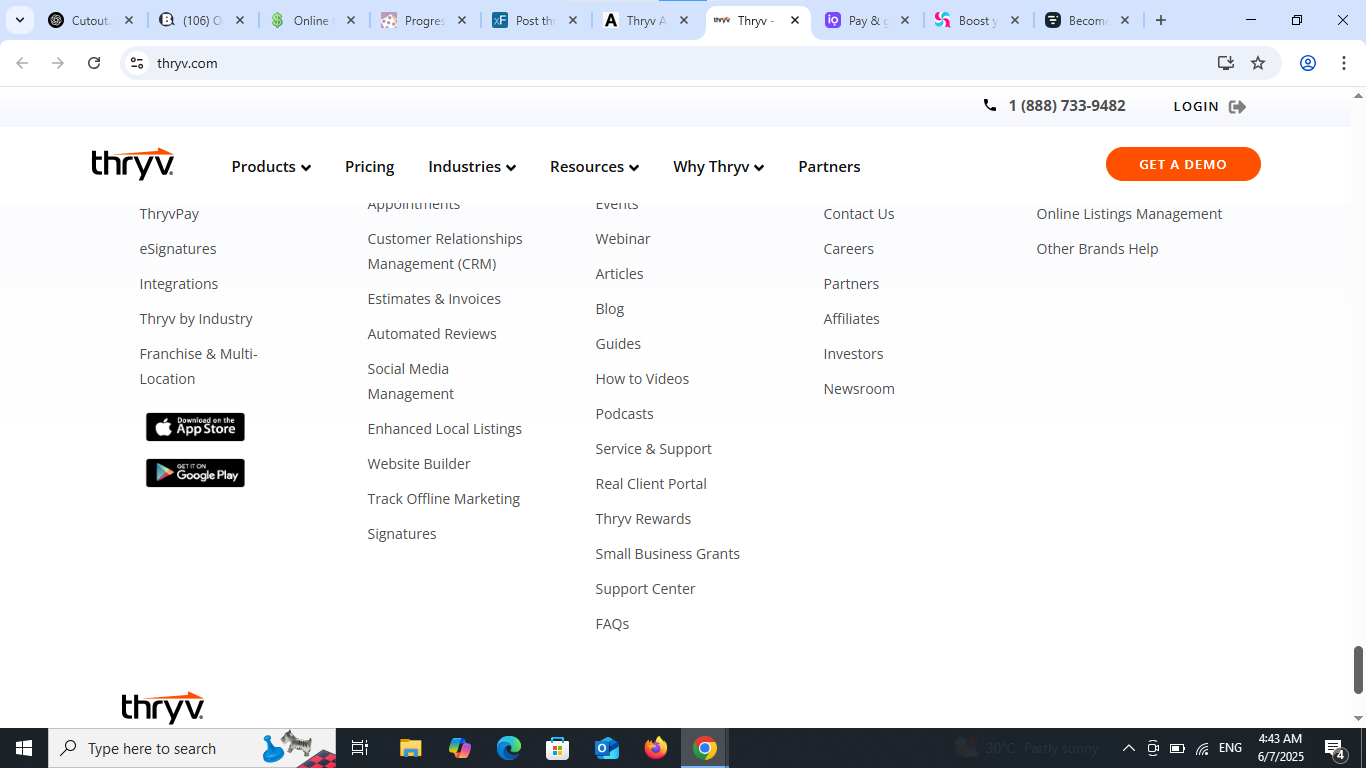This screenshot has height=768, width=1366.
Task: Open Contact Us link
Action: point(859,214)
